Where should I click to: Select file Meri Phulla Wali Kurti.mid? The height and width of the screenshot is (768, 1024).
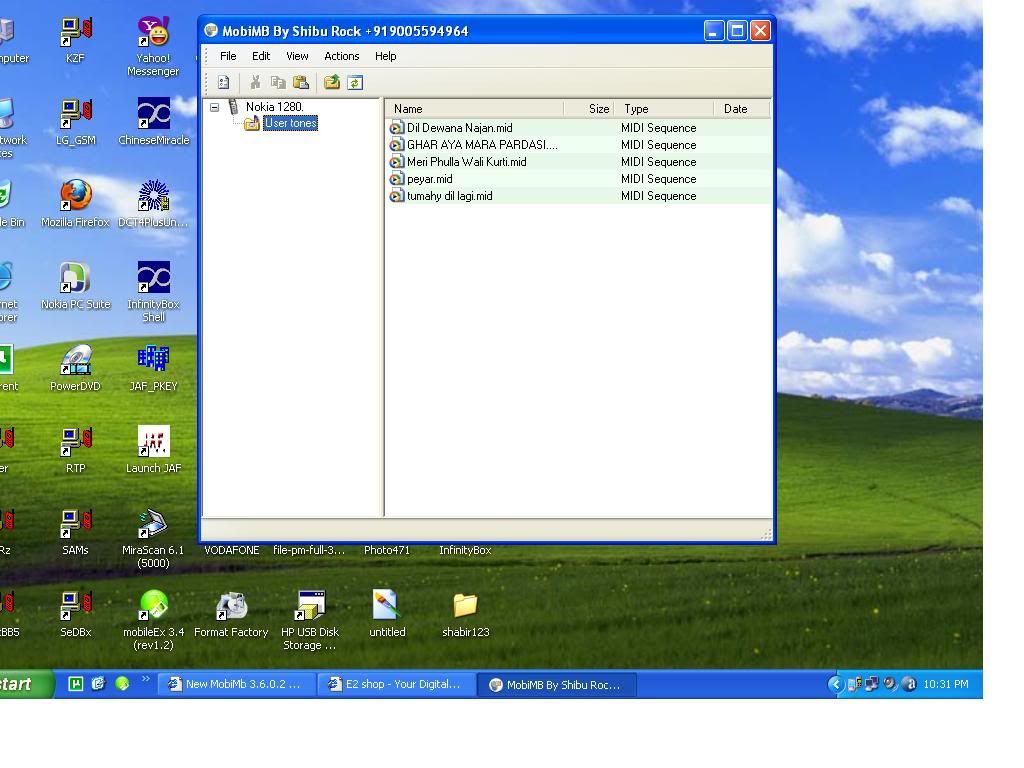(x=467, y=162)
